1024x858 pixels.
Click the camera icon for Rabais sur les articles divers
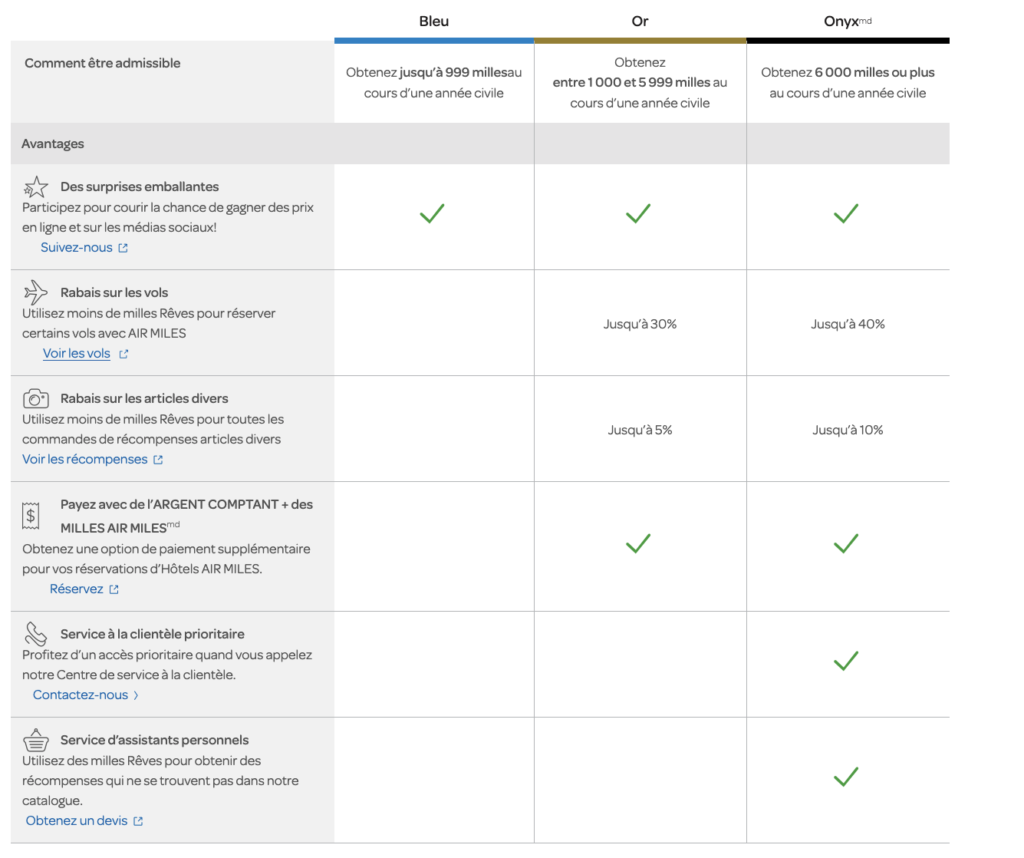(x=36, y=398)
